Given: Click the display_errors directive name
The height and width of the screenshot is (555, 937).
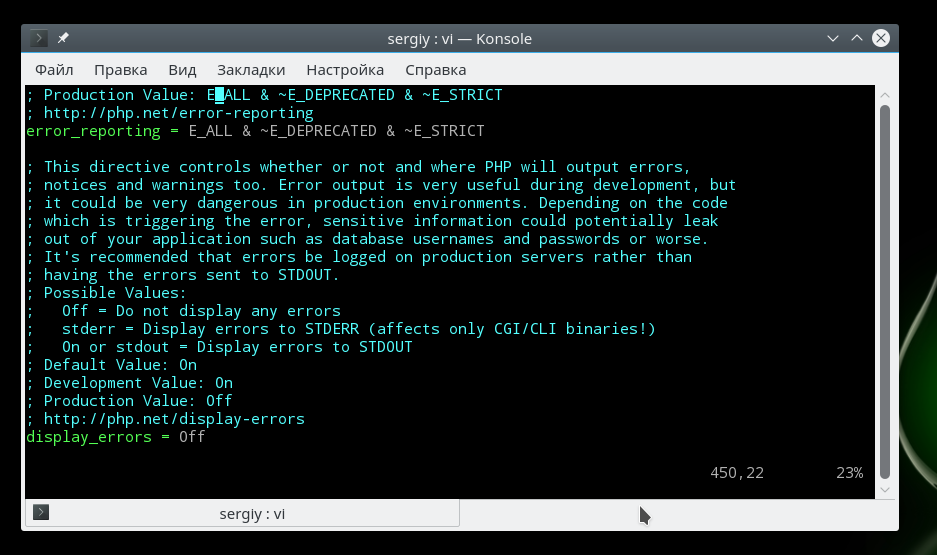Looking at the screenshot, I should click(88, 437).
